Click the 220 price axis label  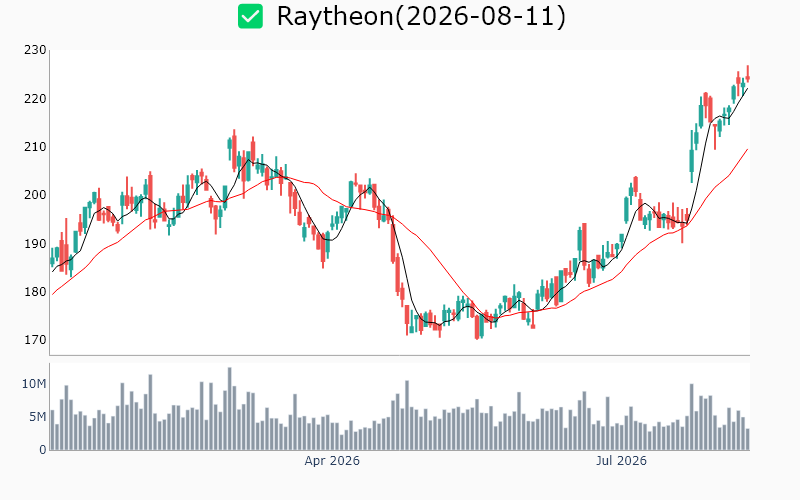click(x=35, y=98)
